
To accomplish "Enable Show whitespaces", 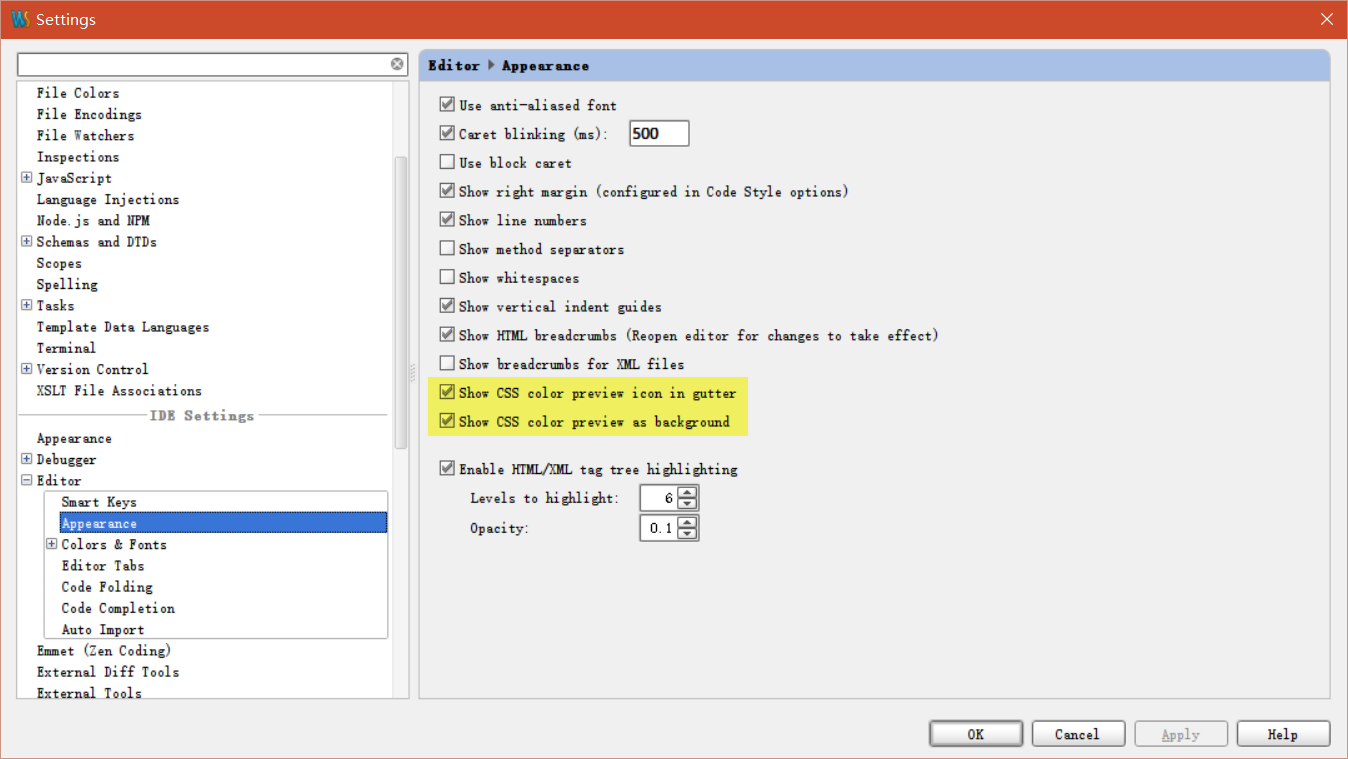I will pyautogui.click(x=447, y=277).
